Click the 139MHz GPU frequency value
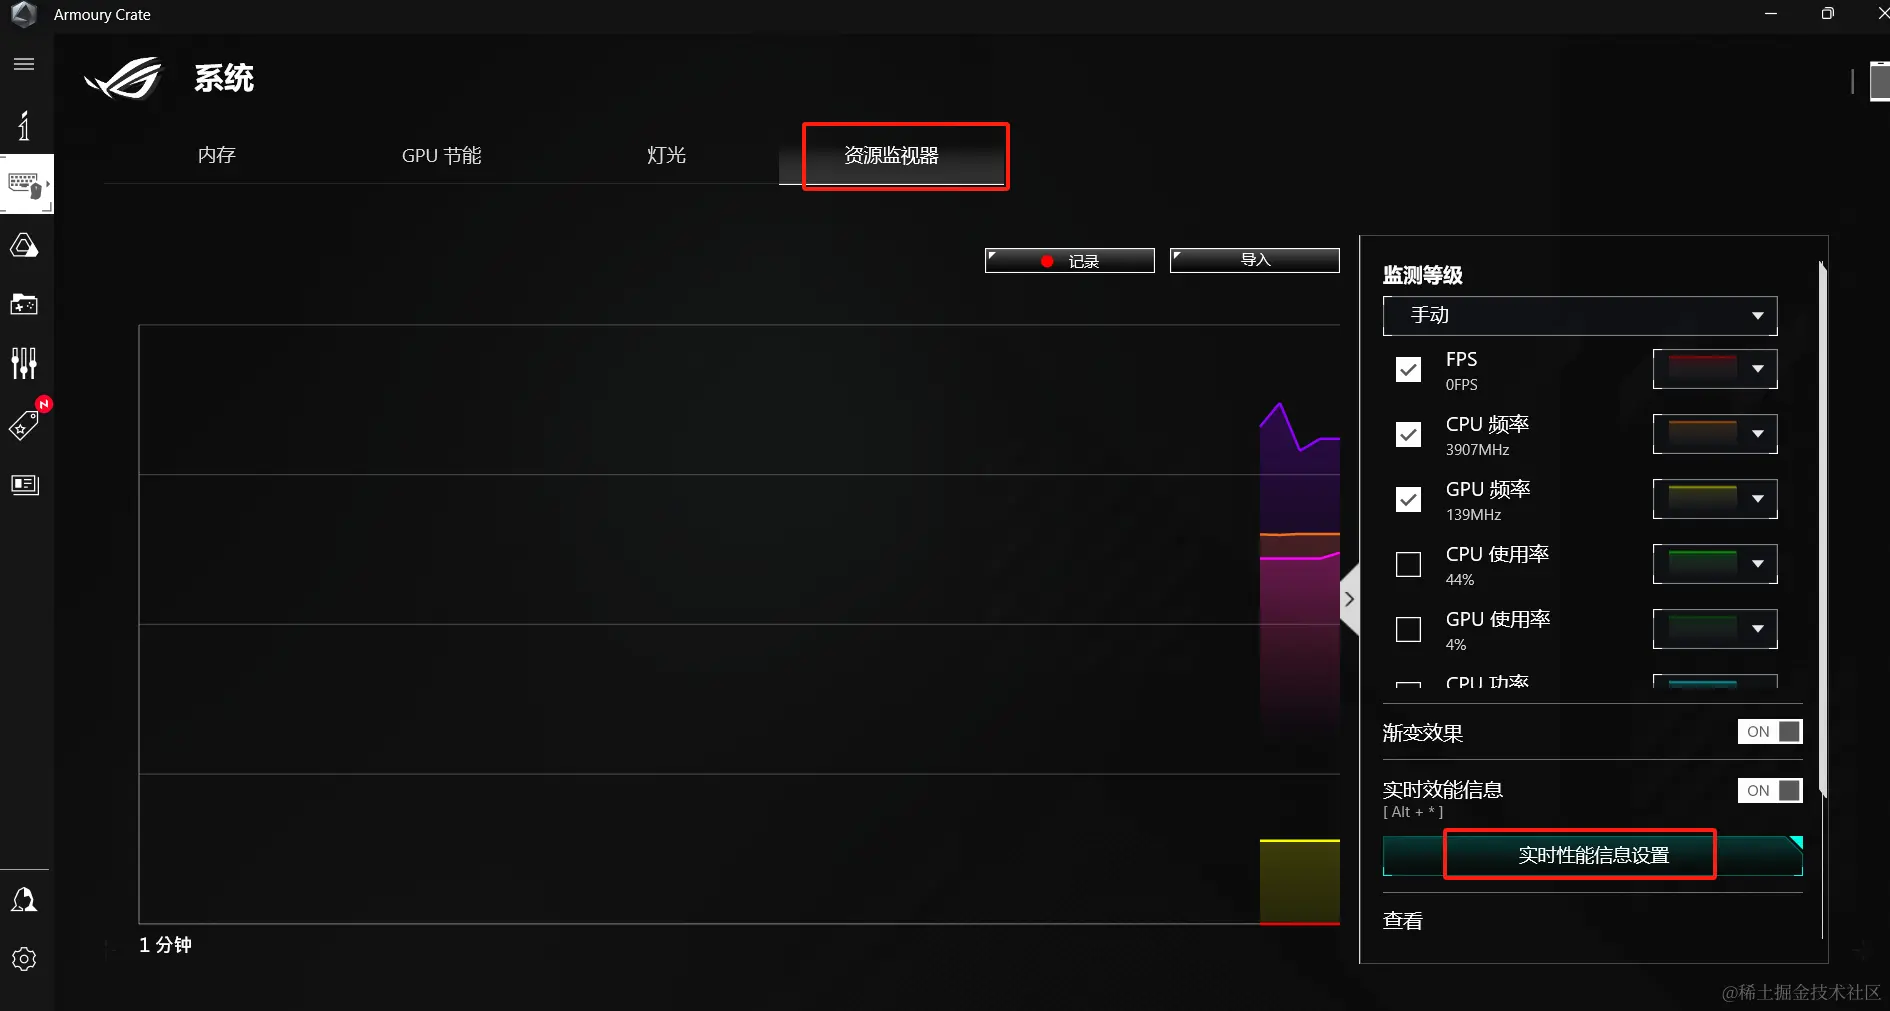The width and height of the screenshot is (1890, 1011). [1474, 515]
